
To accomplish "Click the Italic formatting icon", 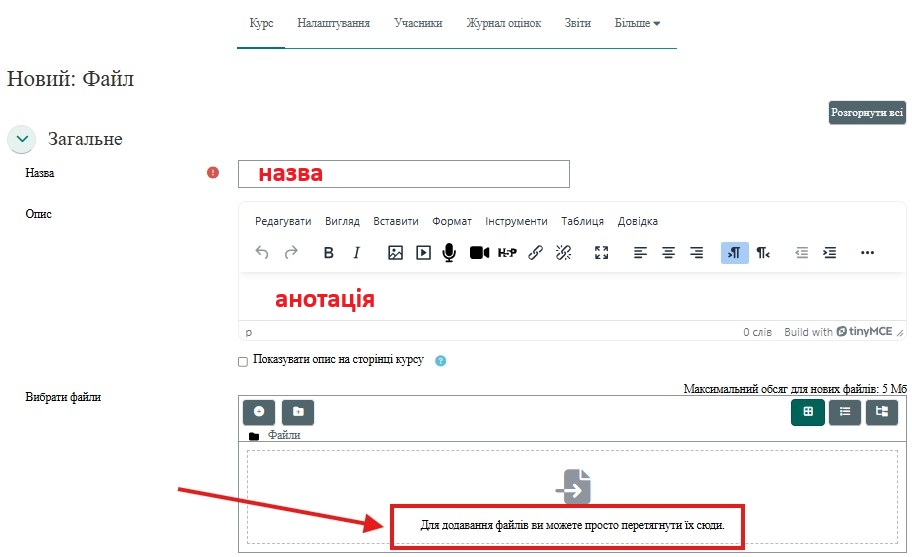I will click(356, 253).
